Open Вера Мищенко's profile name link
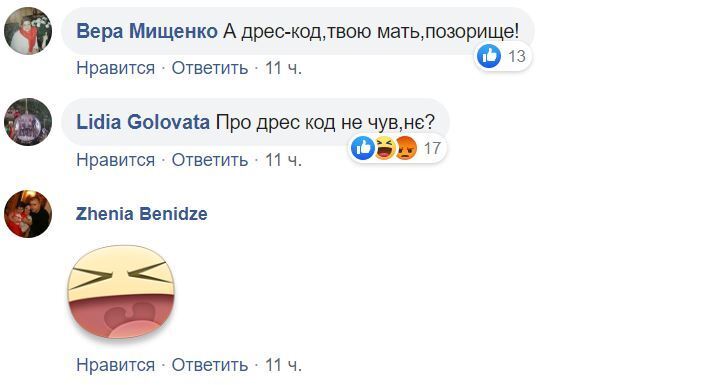 147,31
